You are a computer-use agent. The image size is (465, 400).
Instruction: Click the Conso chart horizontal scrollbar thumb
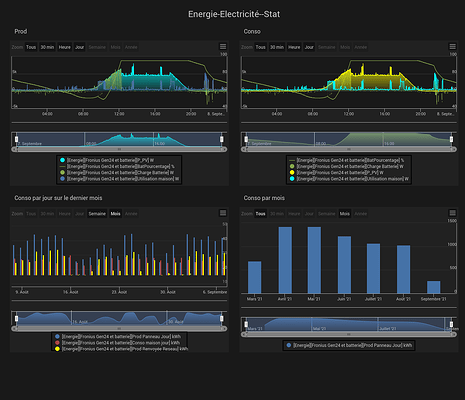(x=349, y=149)
